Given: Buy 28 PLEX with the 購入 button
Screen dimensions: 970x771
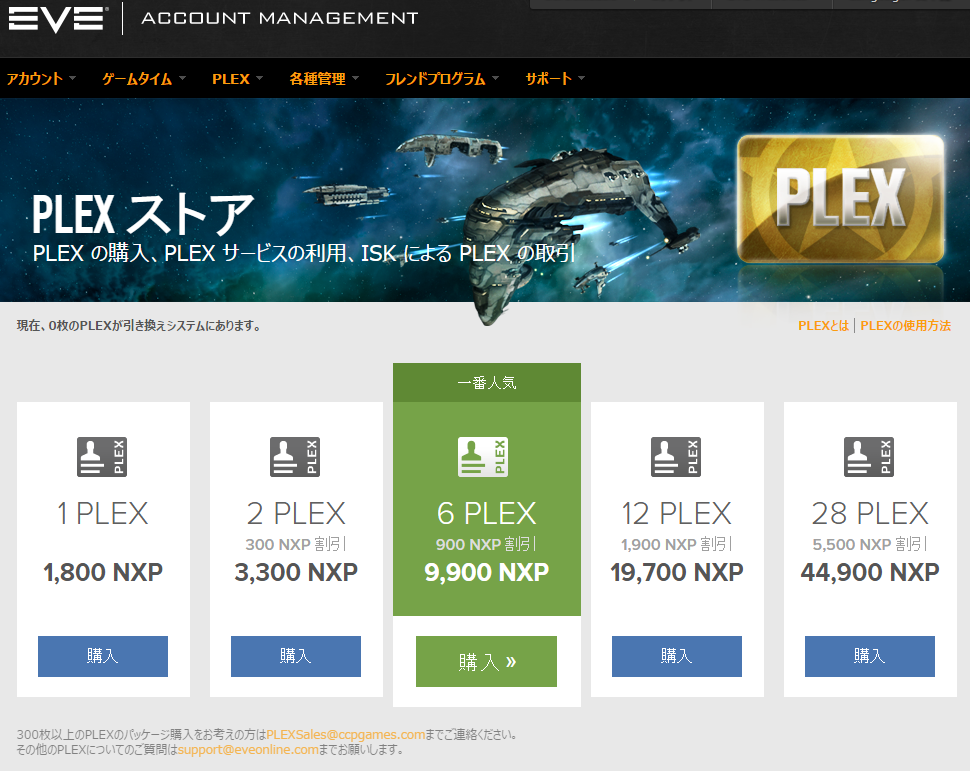Looking at the screenshot, I should (870, 656).
